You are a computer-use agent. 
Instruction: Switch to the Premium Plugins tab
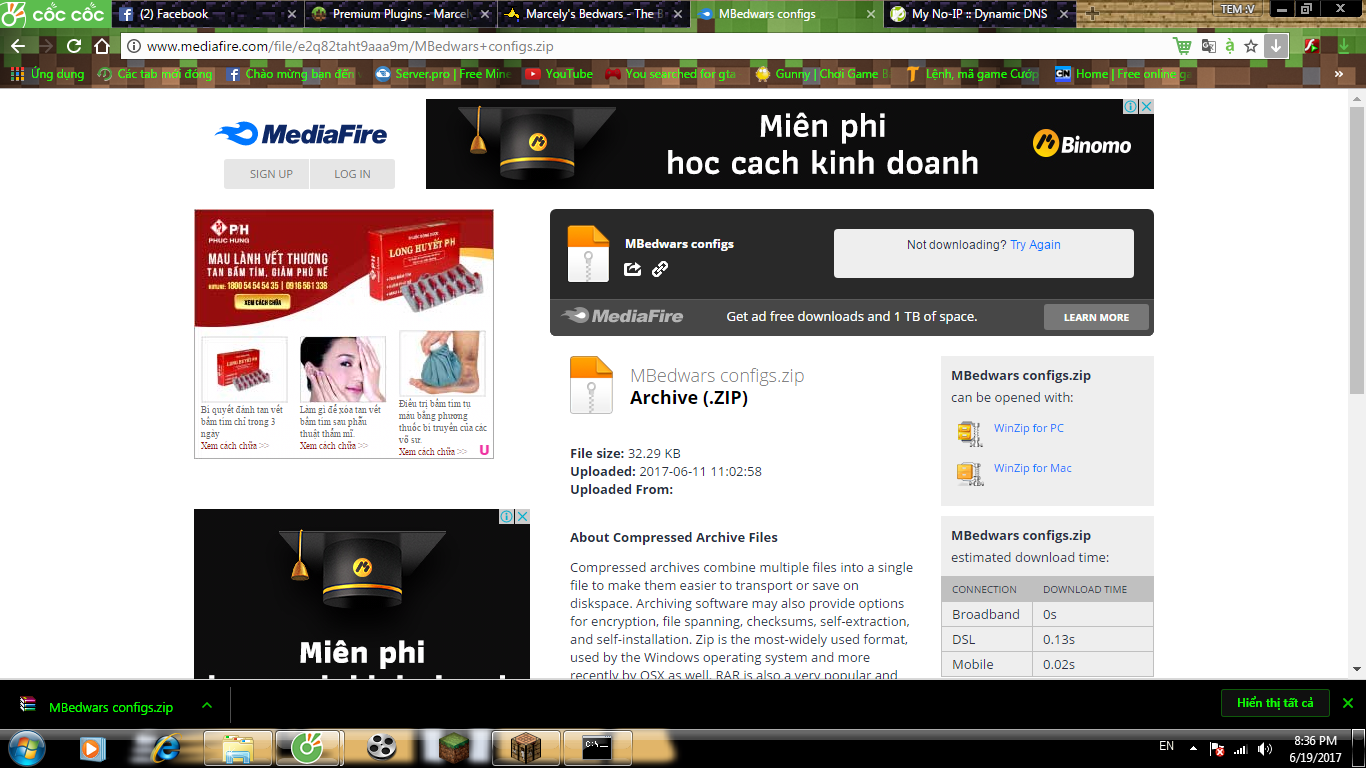(400, 14)
